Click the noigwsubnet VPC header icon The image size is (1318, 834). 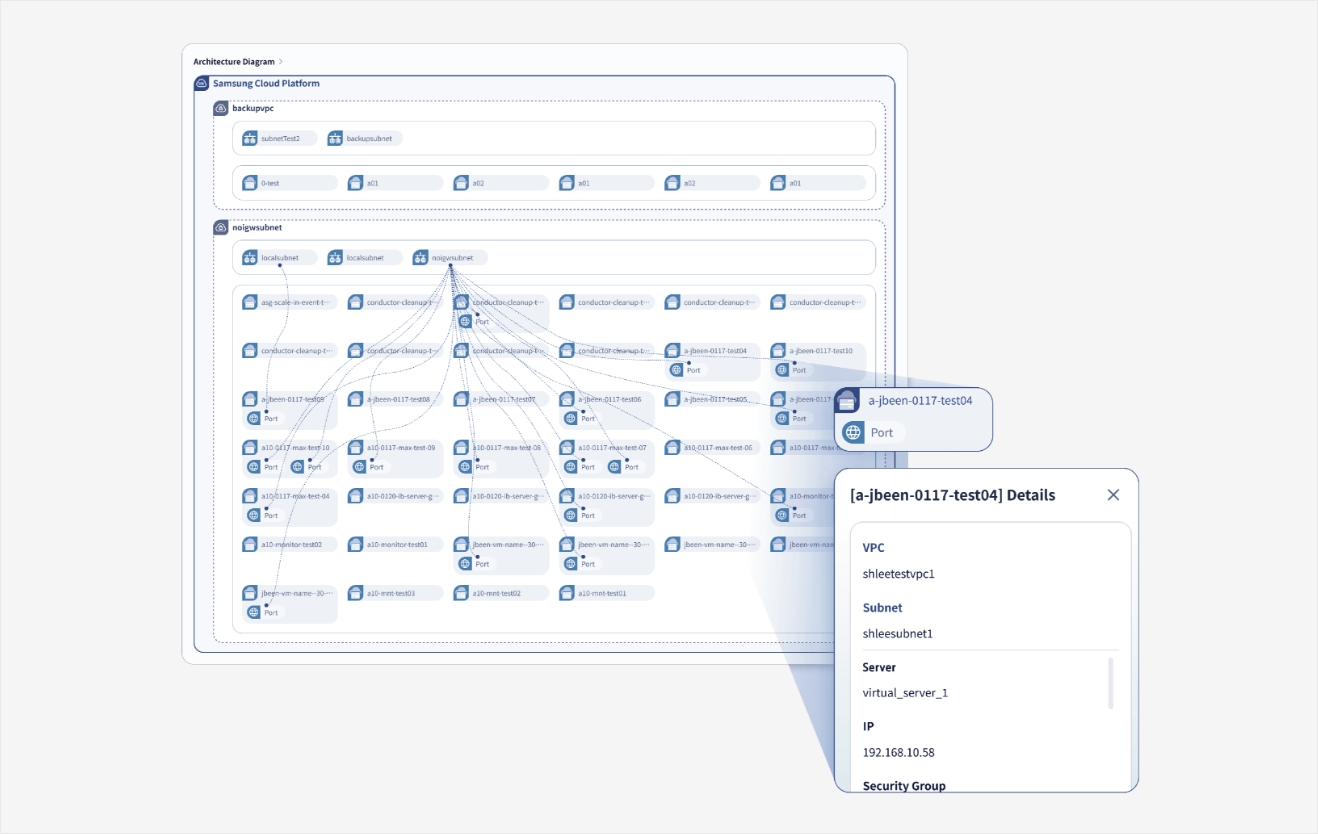221,228
